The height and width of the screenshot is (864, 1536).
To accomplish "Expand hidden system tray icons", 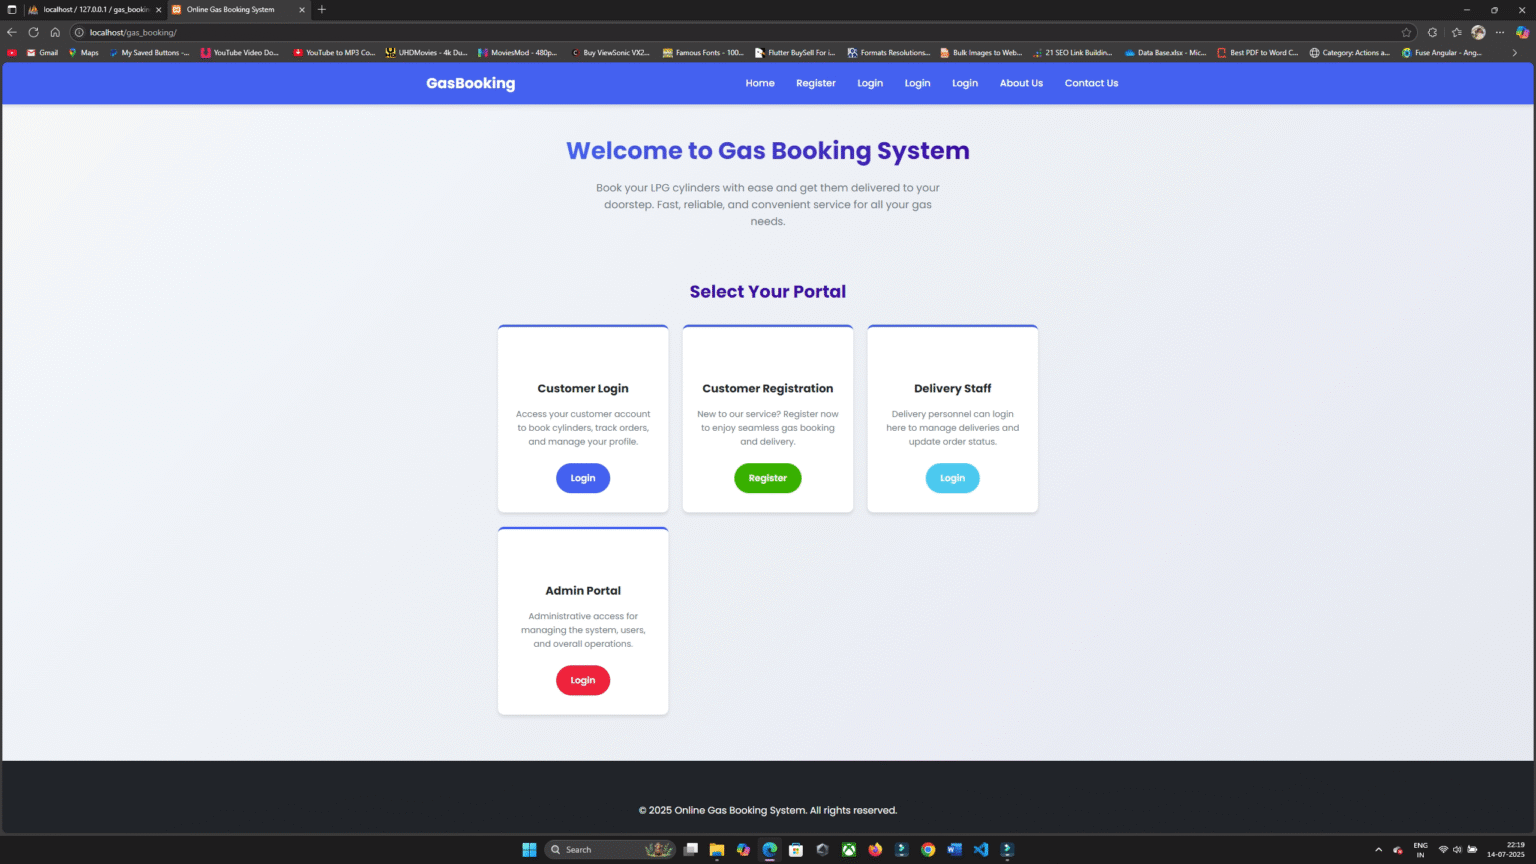I will (x=1379, y=848).
